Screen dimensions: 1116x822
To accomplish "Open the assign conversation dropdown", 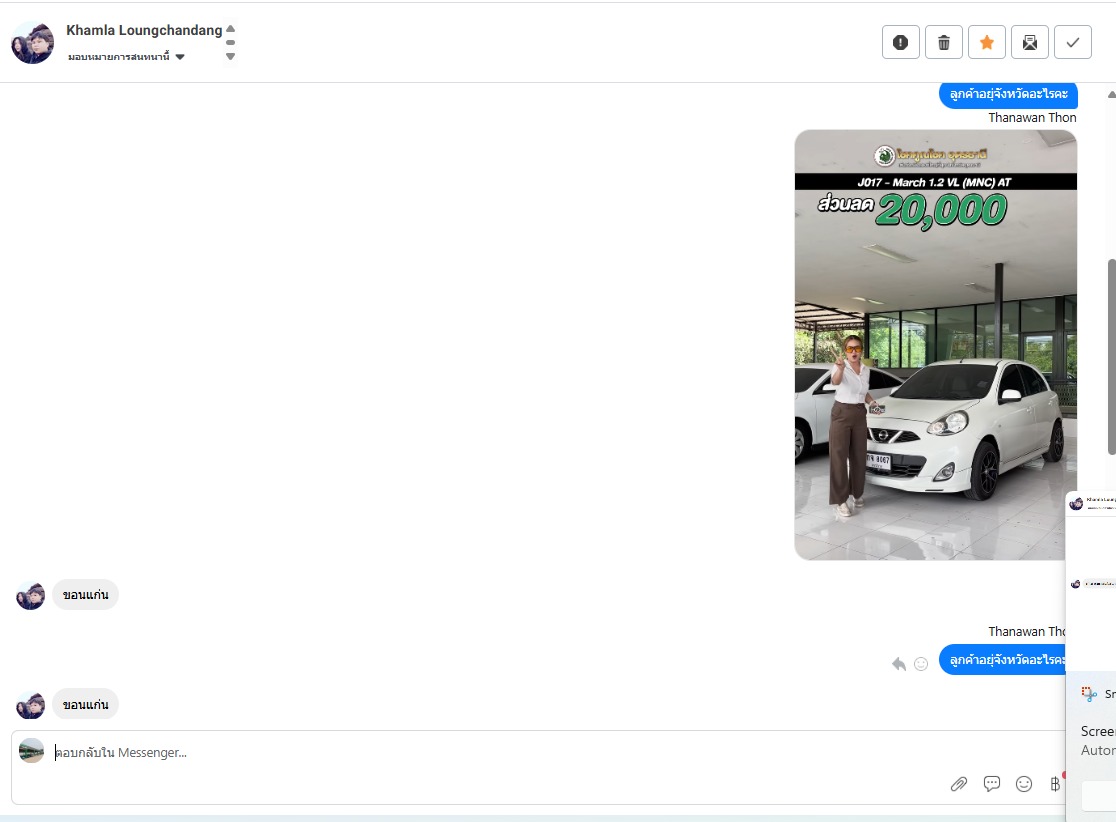I will [x=126, y=56].
